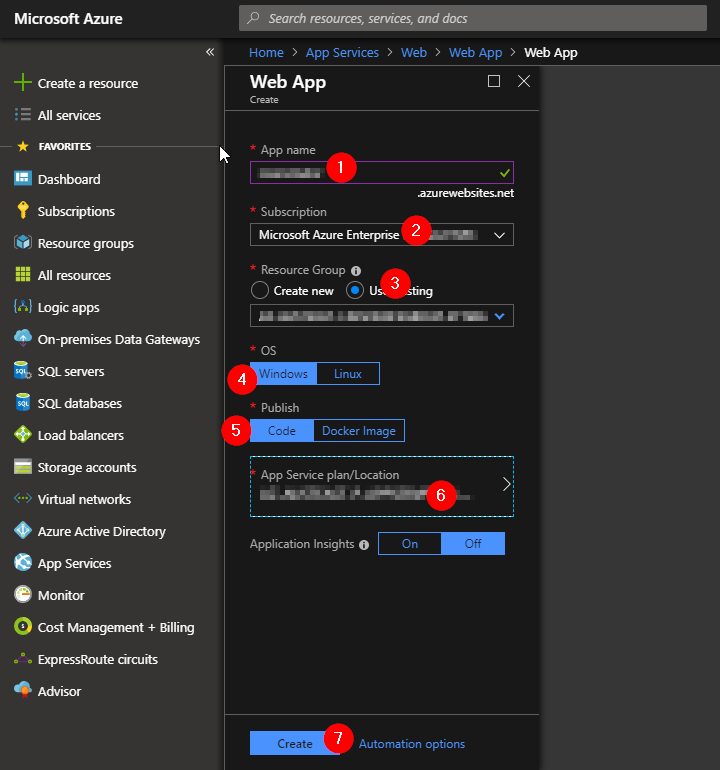The width and height of the screenshot is (720, 770).
Task: Turn Application Insights On
Action: pos(410,544)
